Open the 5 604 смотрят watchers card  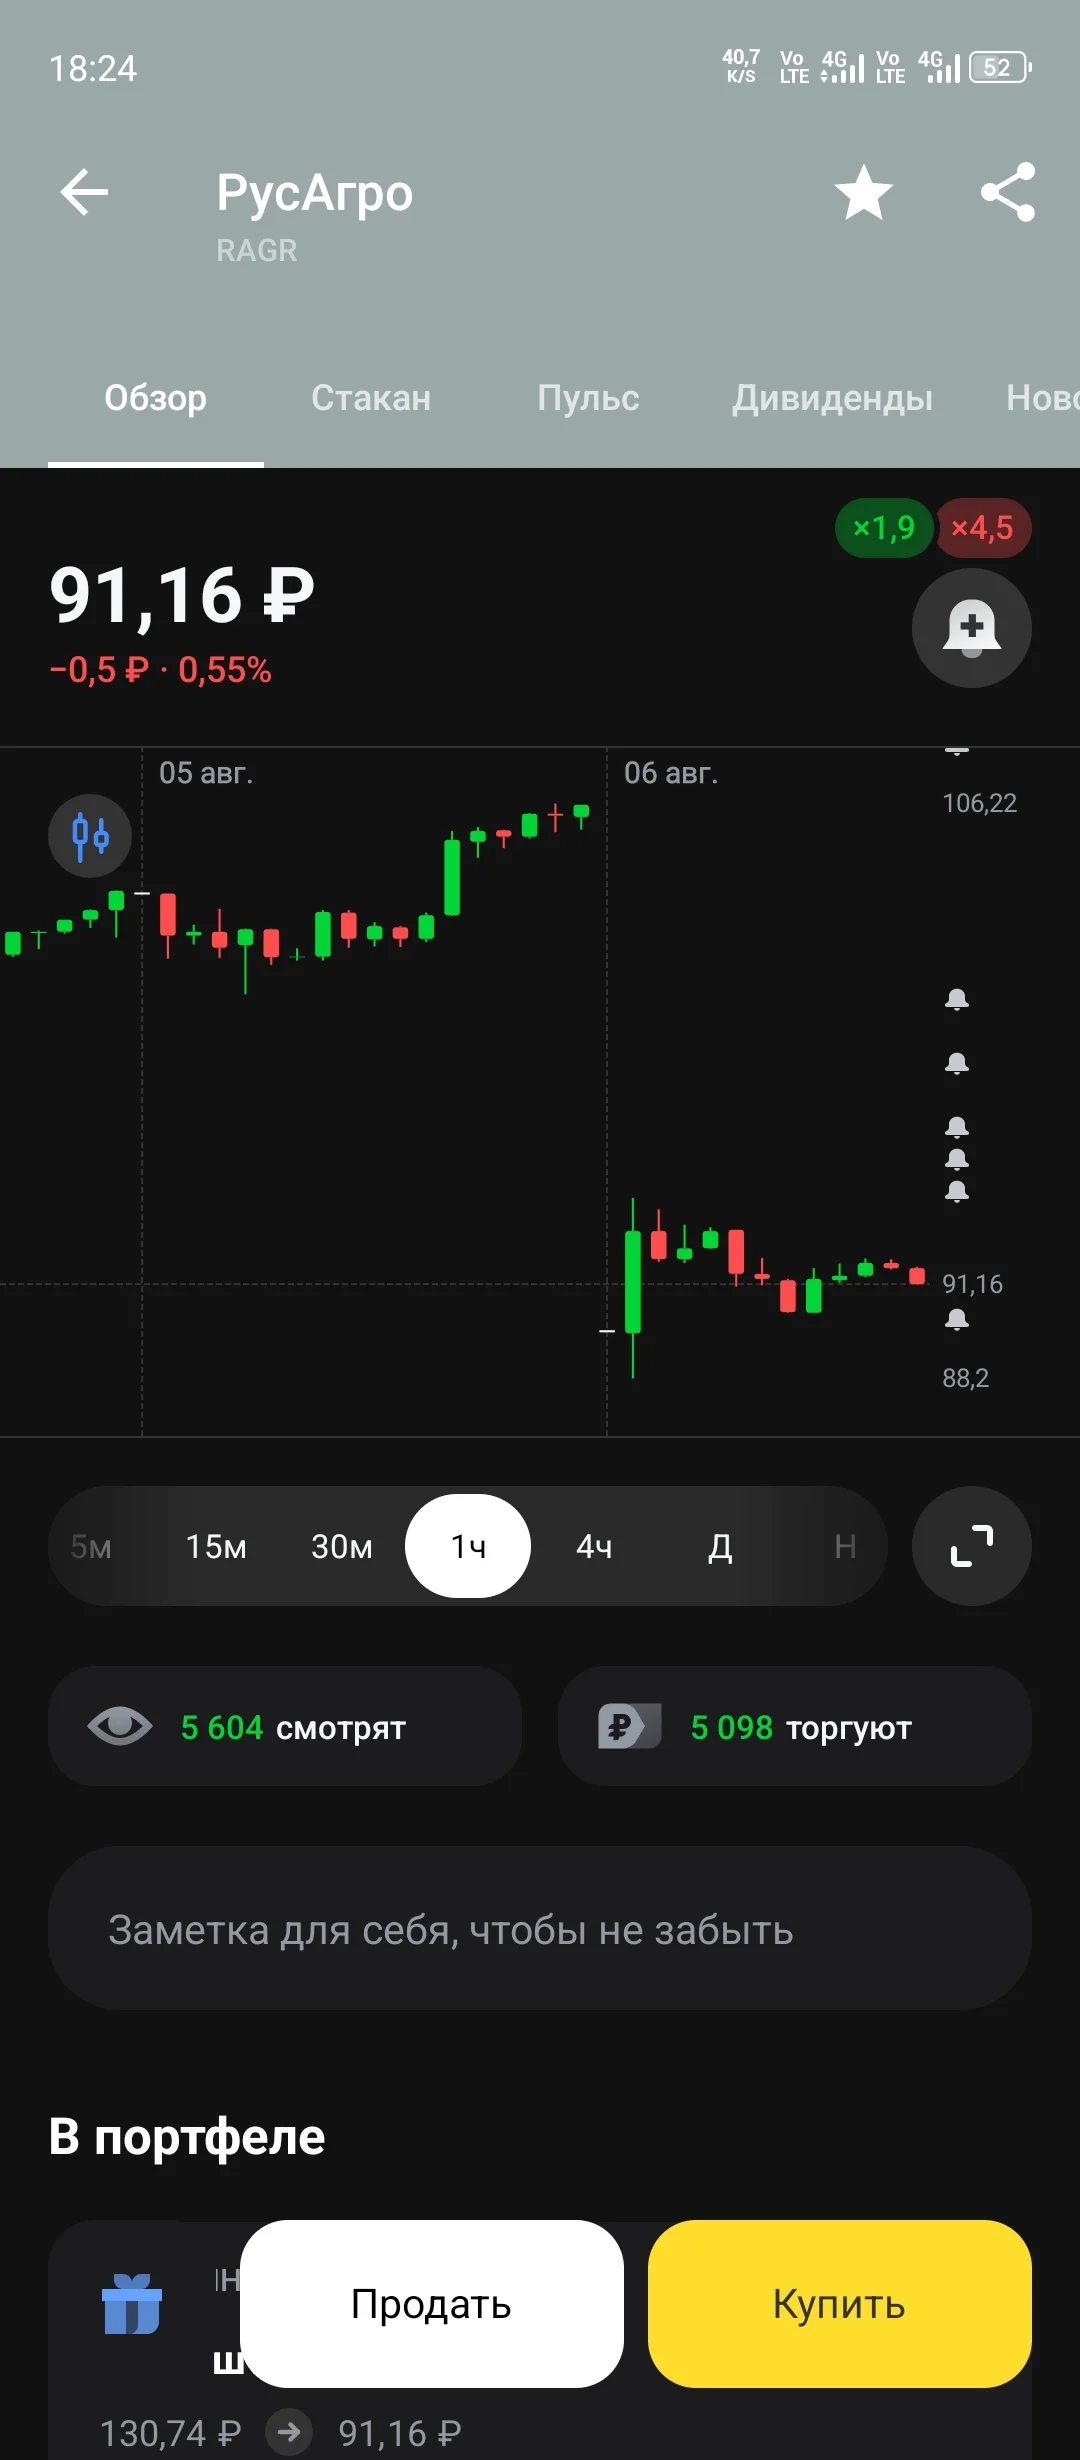tap(285, 1726)
